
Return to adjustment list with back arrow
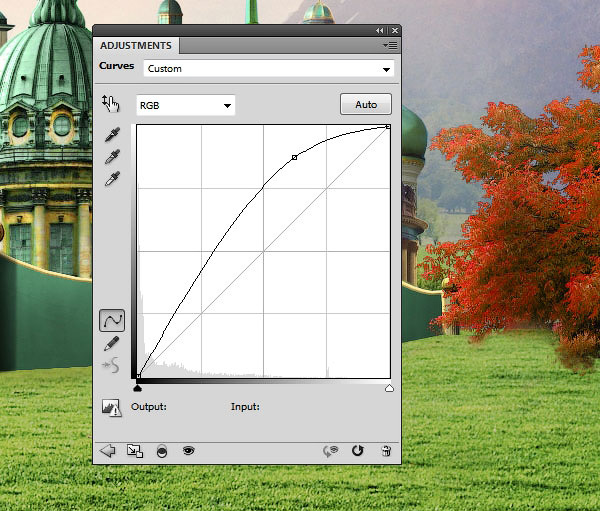point(108,451)
